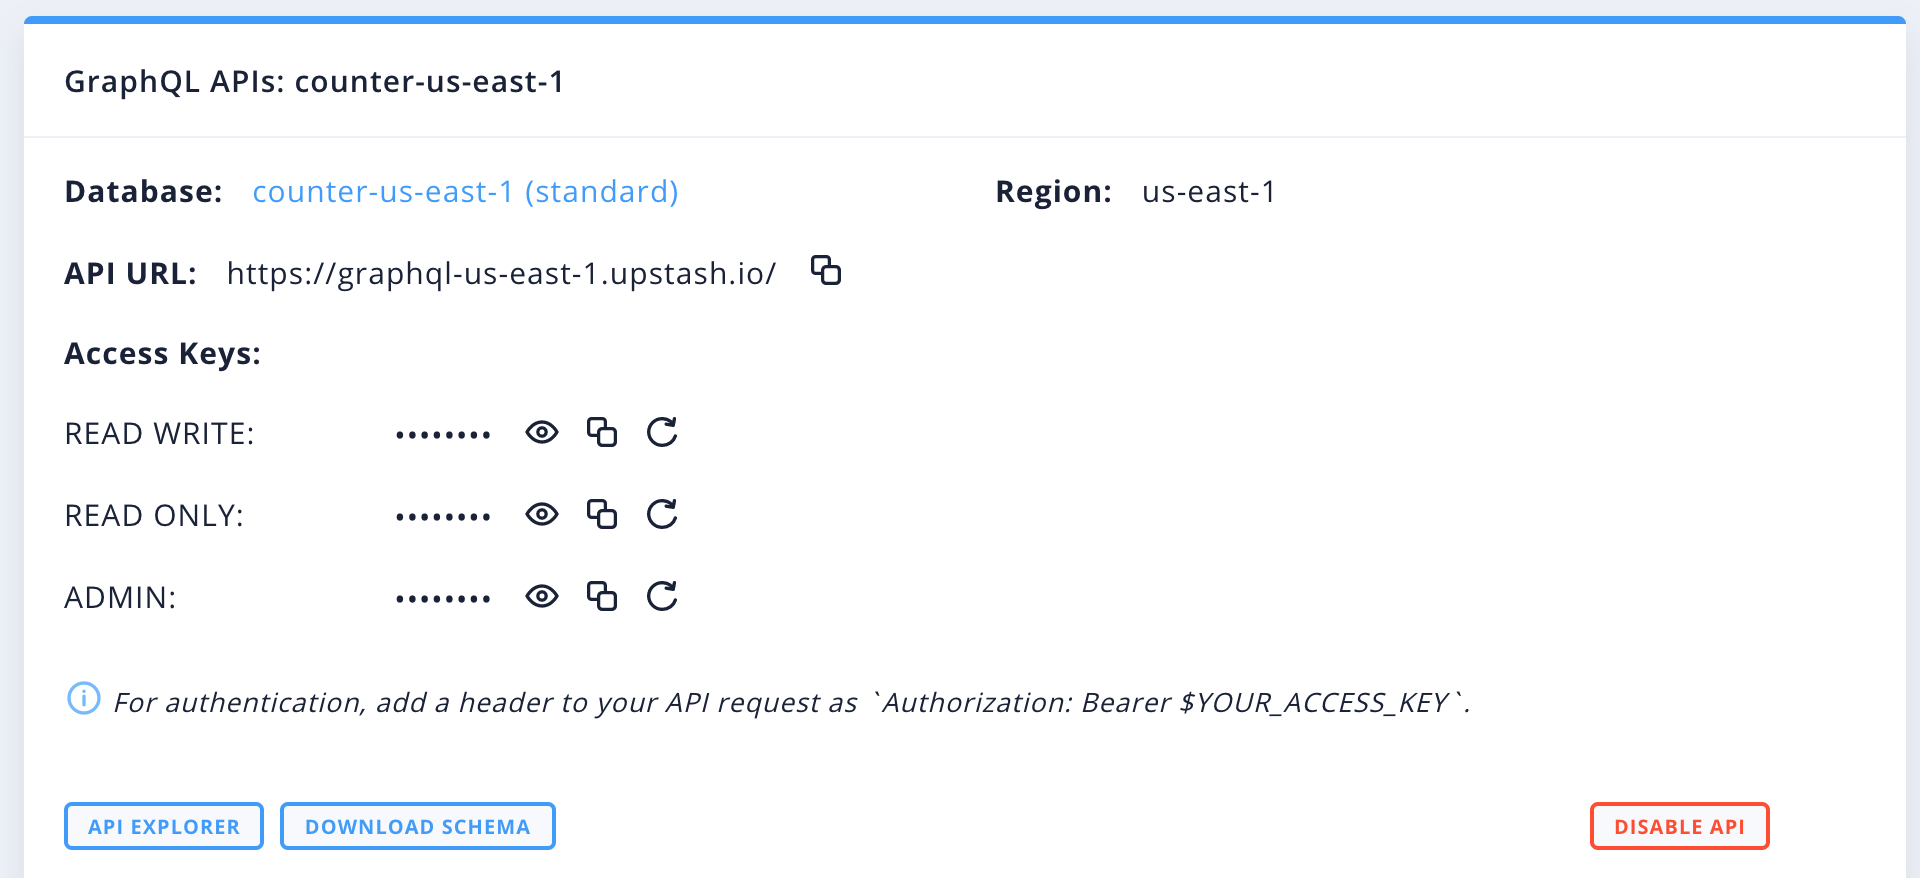Click the masked READ WRITE key dots
The image size is (1920, 878).
[x=443, y=435]
